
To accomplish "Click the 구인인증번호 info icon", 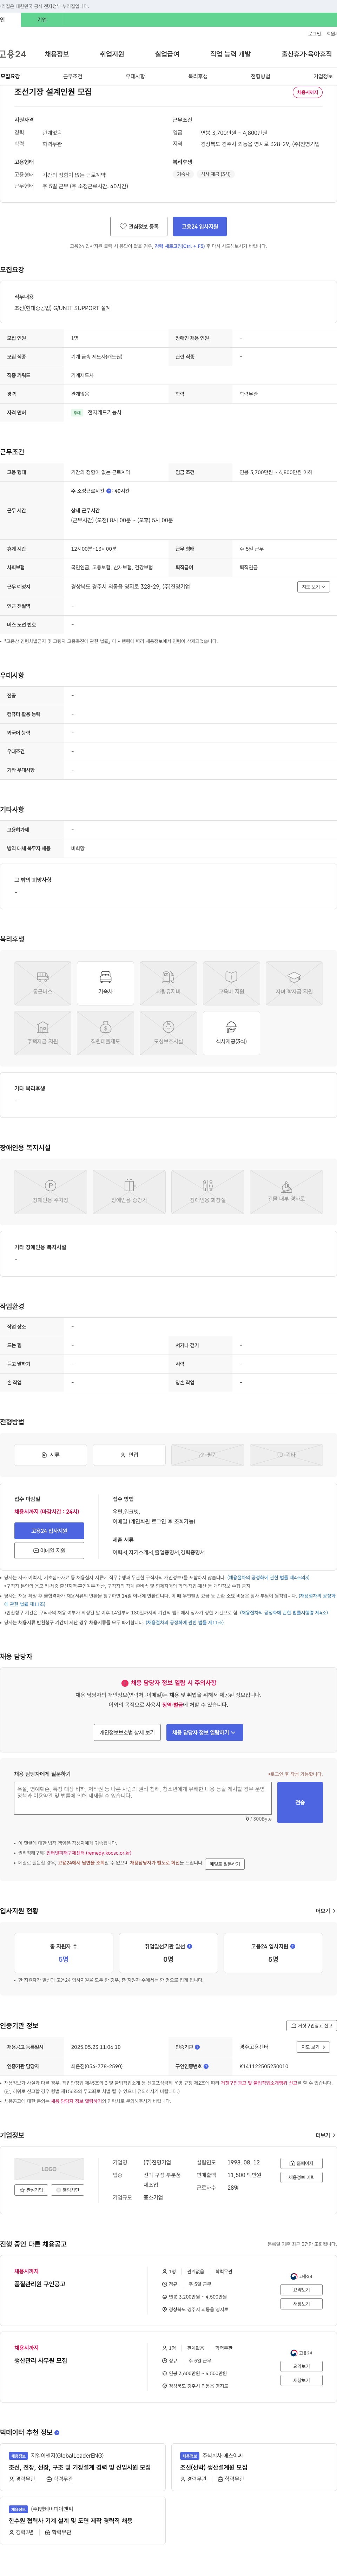I will pos(206,2066).
